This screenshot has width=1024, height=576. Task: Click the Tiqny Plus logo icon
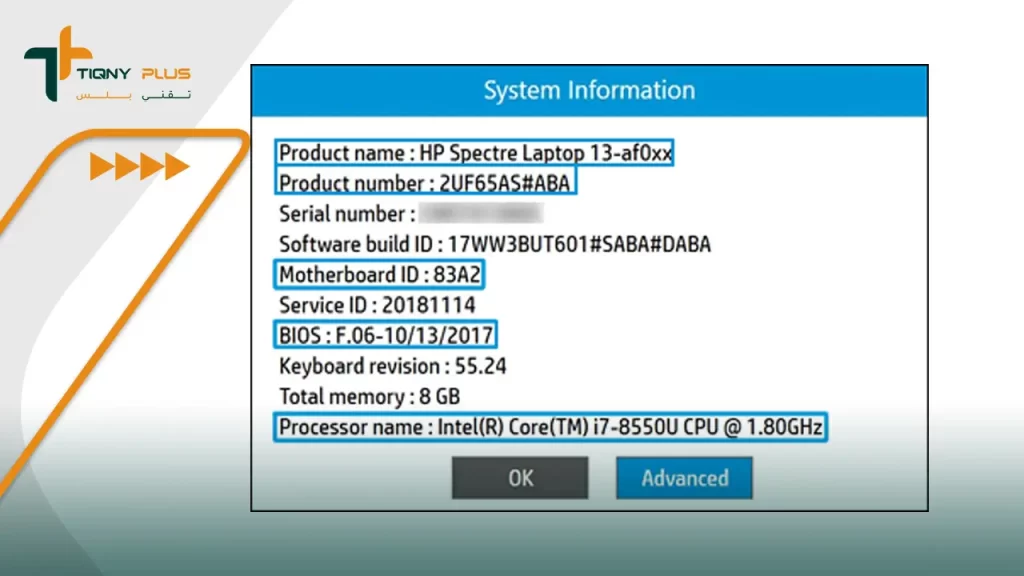tap(48, 64)
